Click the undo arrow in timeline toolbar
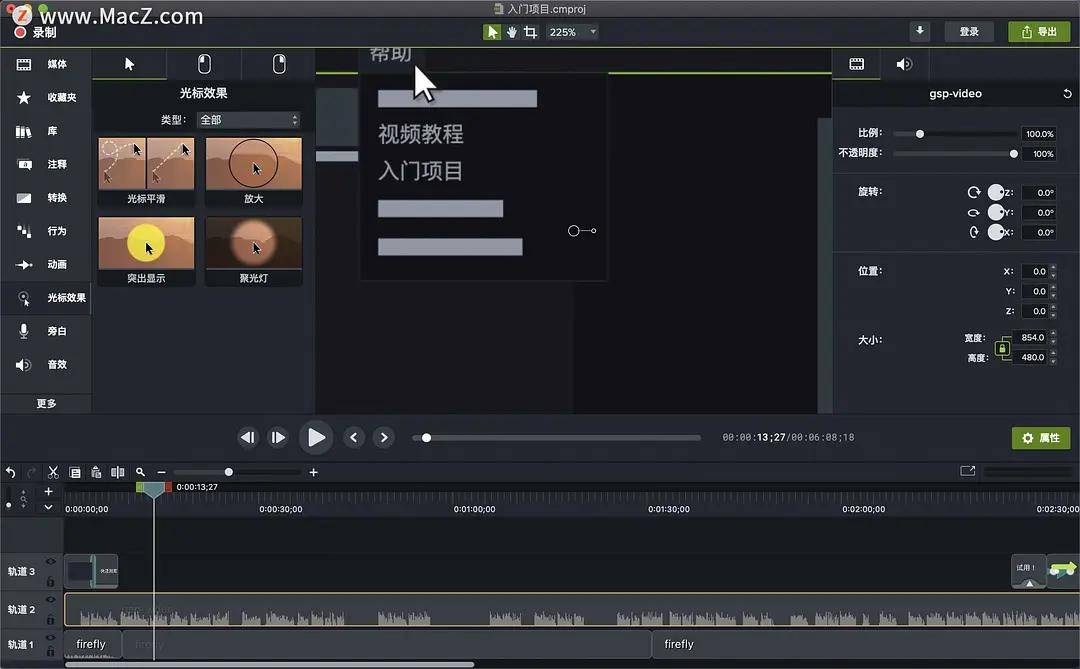This screenshot has height=669, width=1080. pyautogui.click(x=11, y=472)
